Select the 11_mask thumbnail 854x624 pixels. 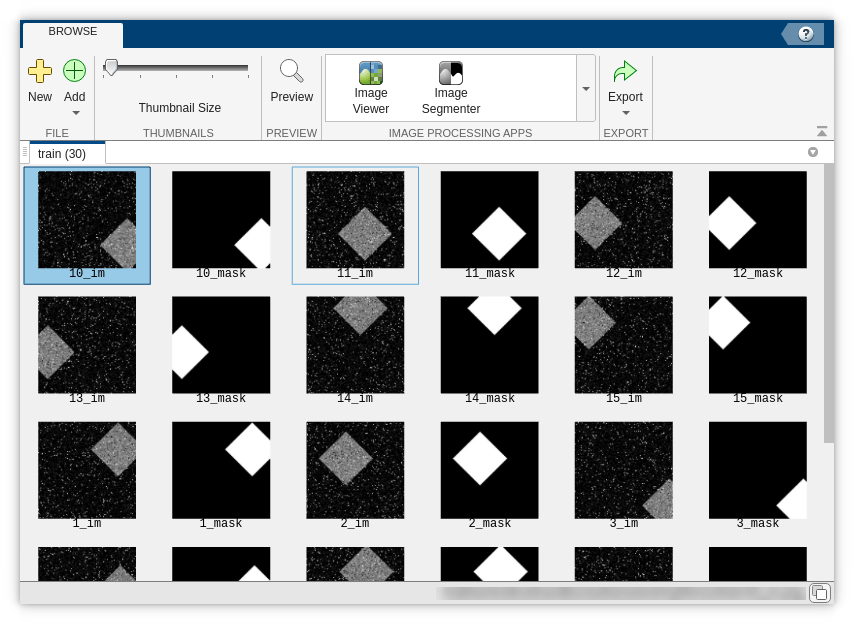489,226
